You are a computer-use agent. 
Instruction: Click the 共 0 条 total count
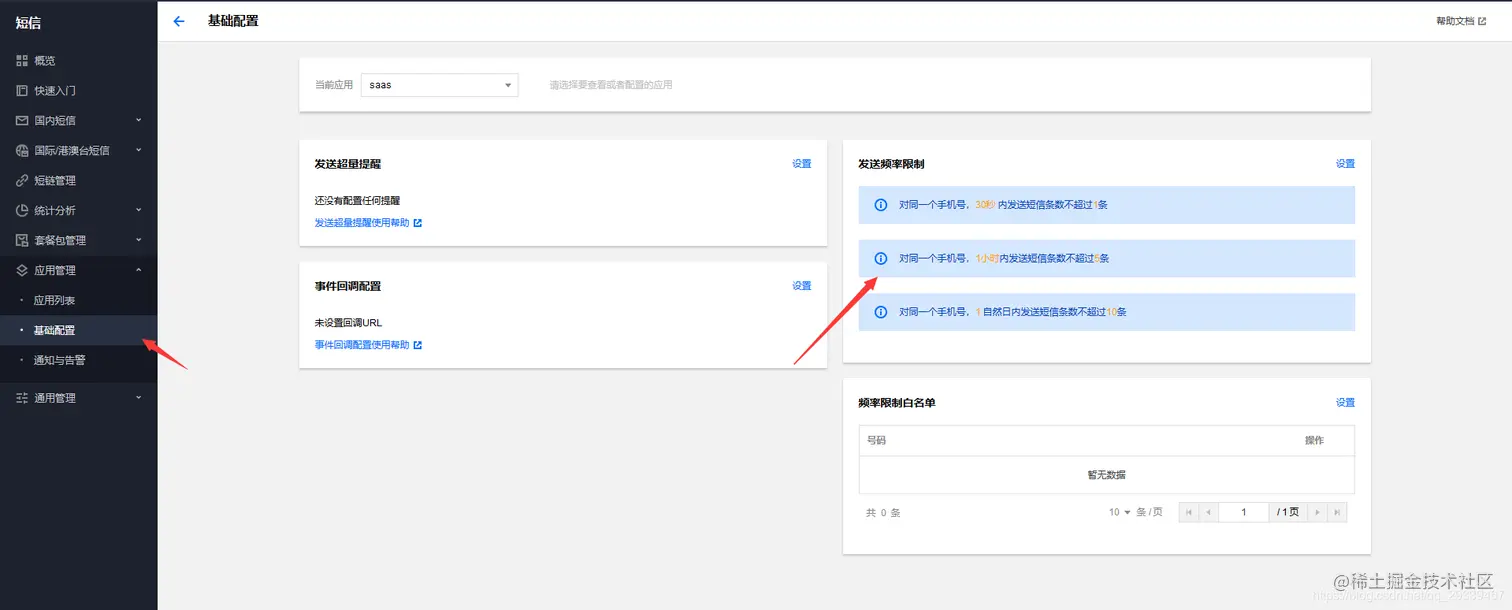pos(883,513)
